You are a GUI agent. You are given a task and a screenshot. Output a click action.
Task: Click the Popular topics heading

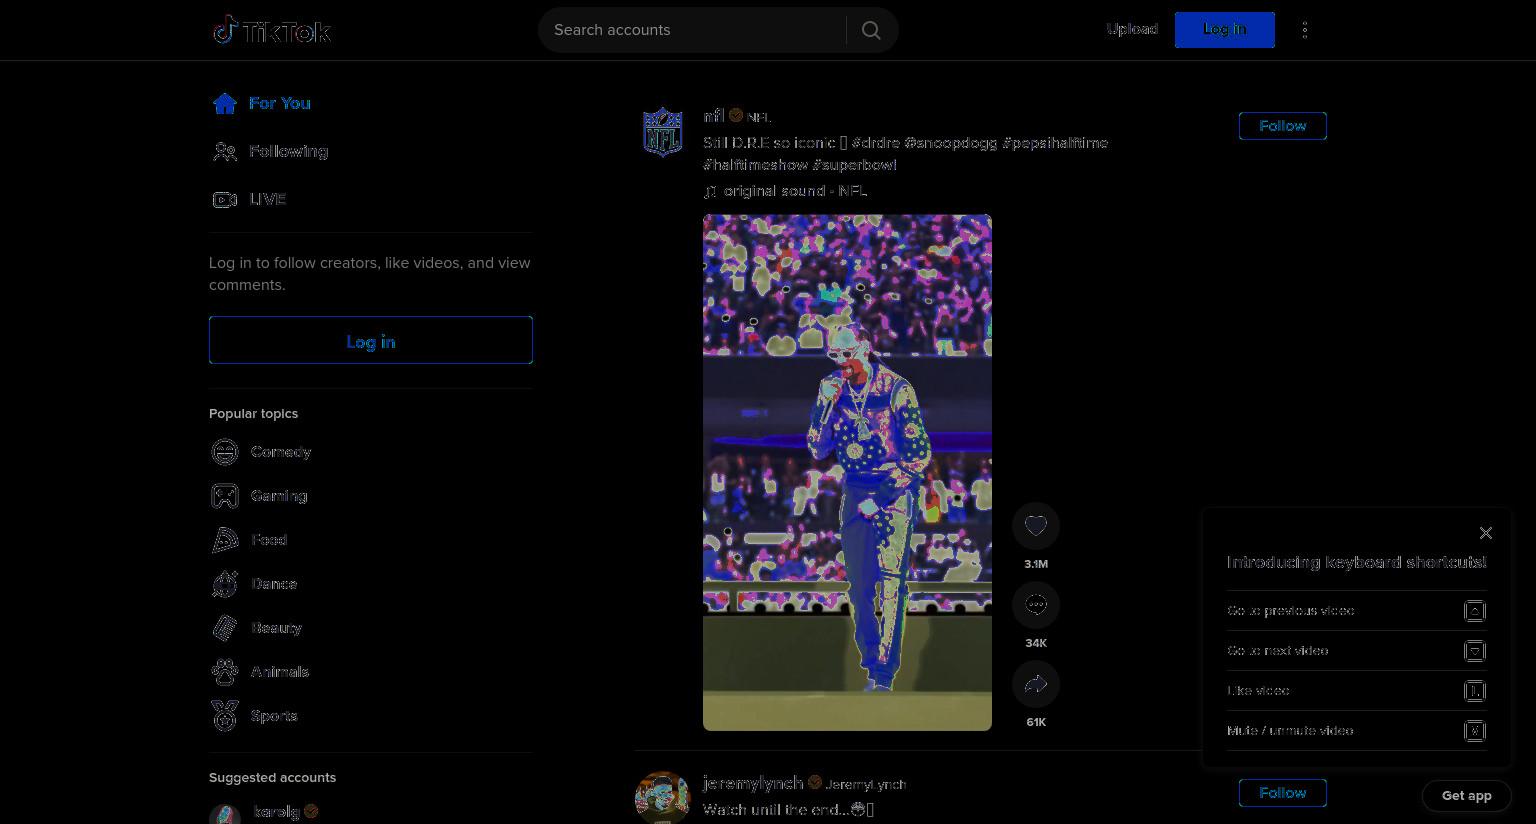[253, 414]
